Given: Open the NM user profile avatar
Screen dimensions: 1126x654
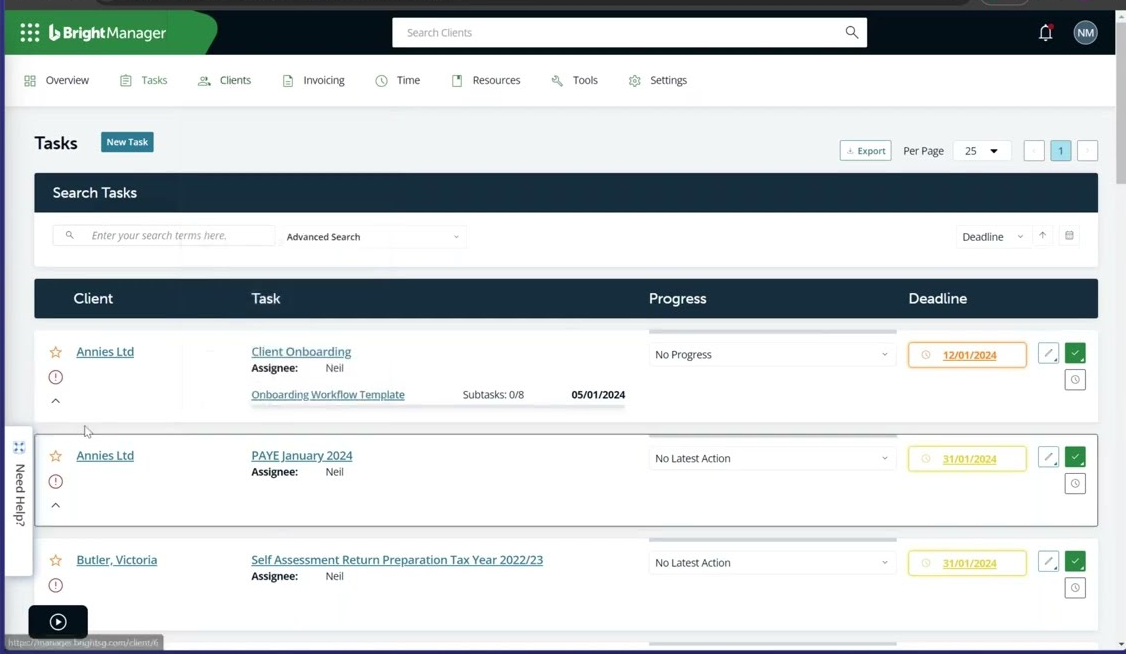Looking at the screenshot, I should 1085,33.
